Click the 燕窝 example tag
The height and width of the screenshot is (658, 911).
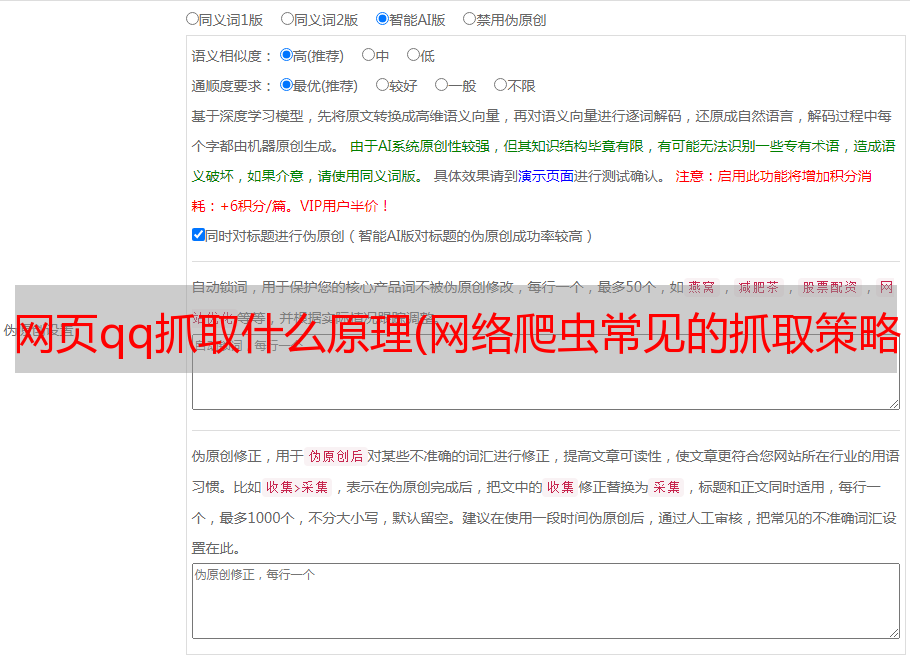[701, 287]
